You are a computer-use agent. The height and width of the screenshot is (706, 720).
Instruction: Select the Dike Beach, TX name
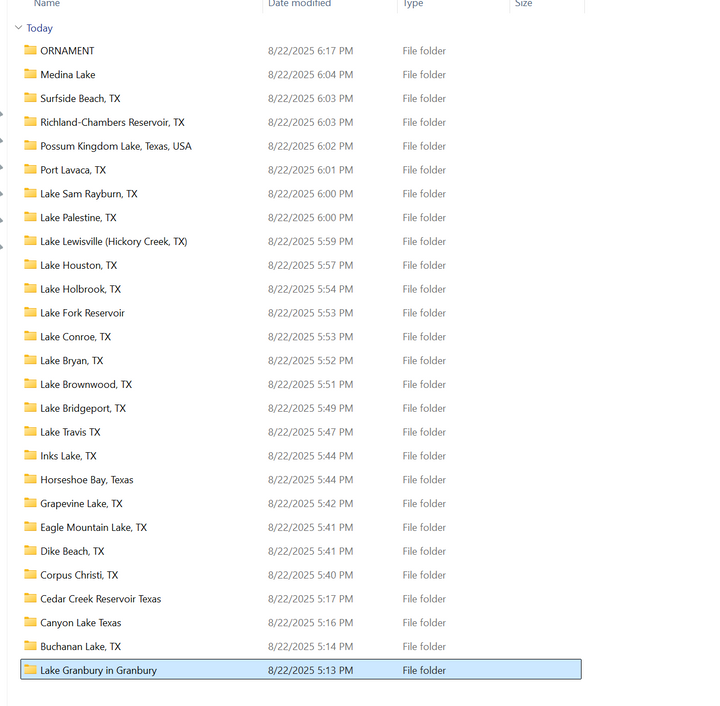click(x=72, y=552)
